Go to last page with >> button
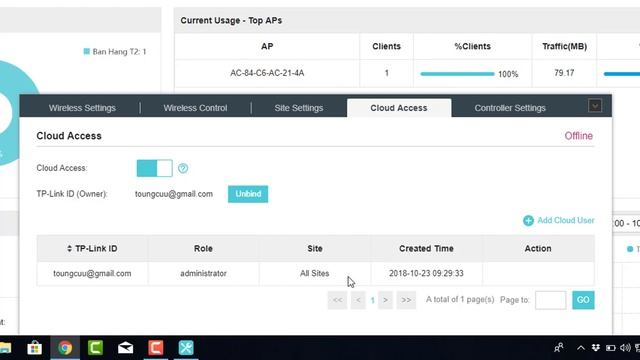Screen dimensions: 640x360 coord(406,300)
